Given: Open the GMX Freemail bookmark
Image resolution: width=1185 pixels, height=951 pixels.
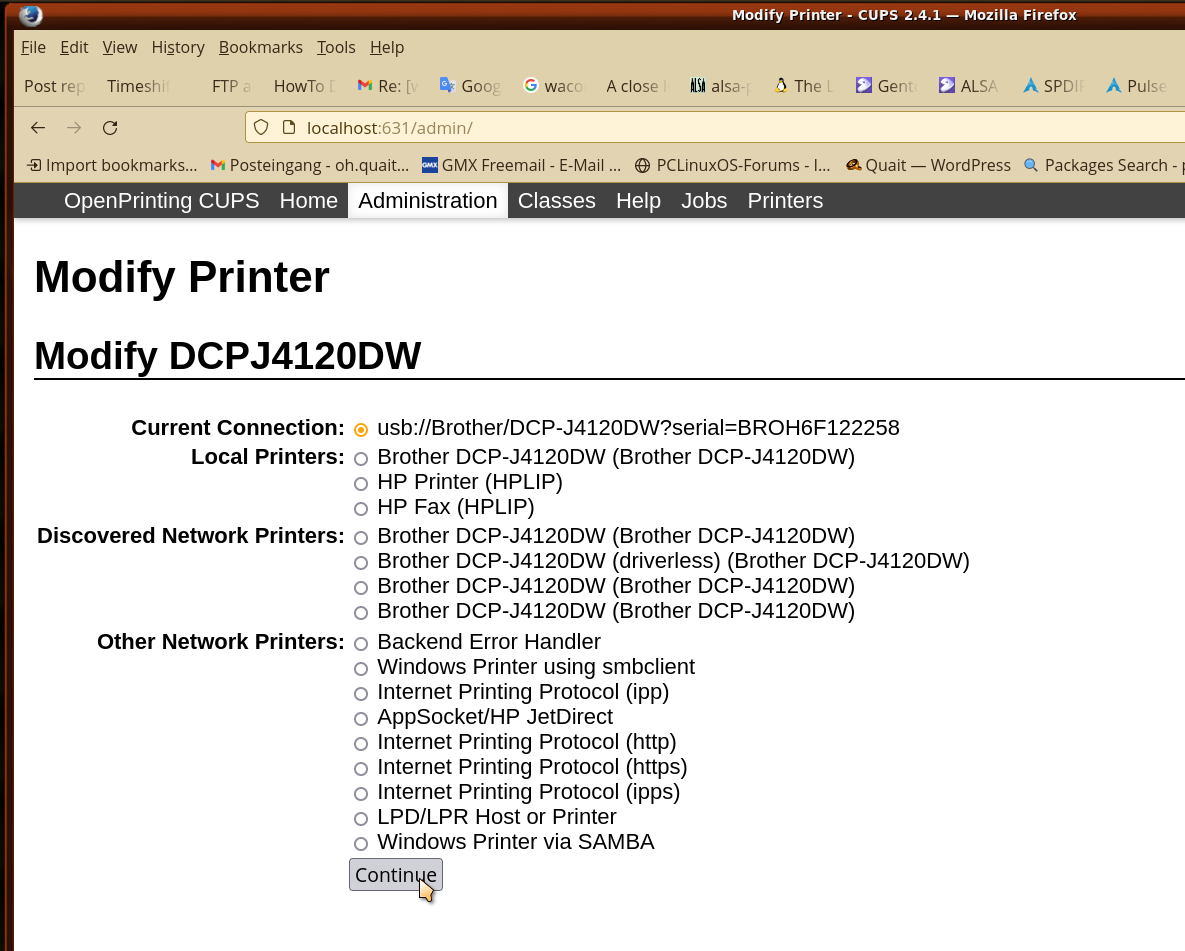Looking at the screenshot, I should pyautogui.click(x=521, y=165).
